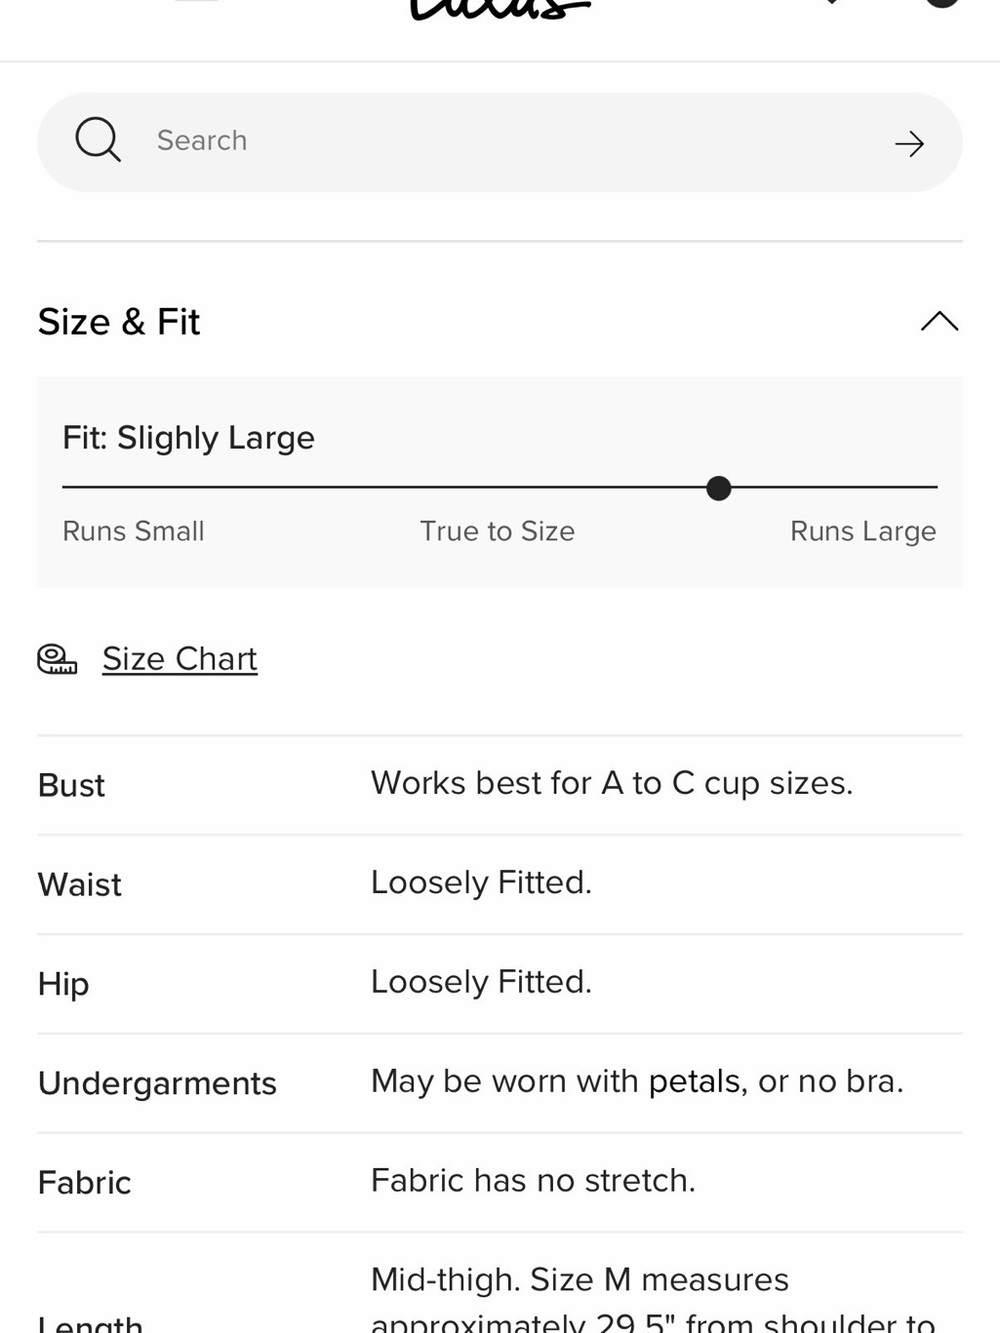Click the fit scale slider knob

(718, 488)
